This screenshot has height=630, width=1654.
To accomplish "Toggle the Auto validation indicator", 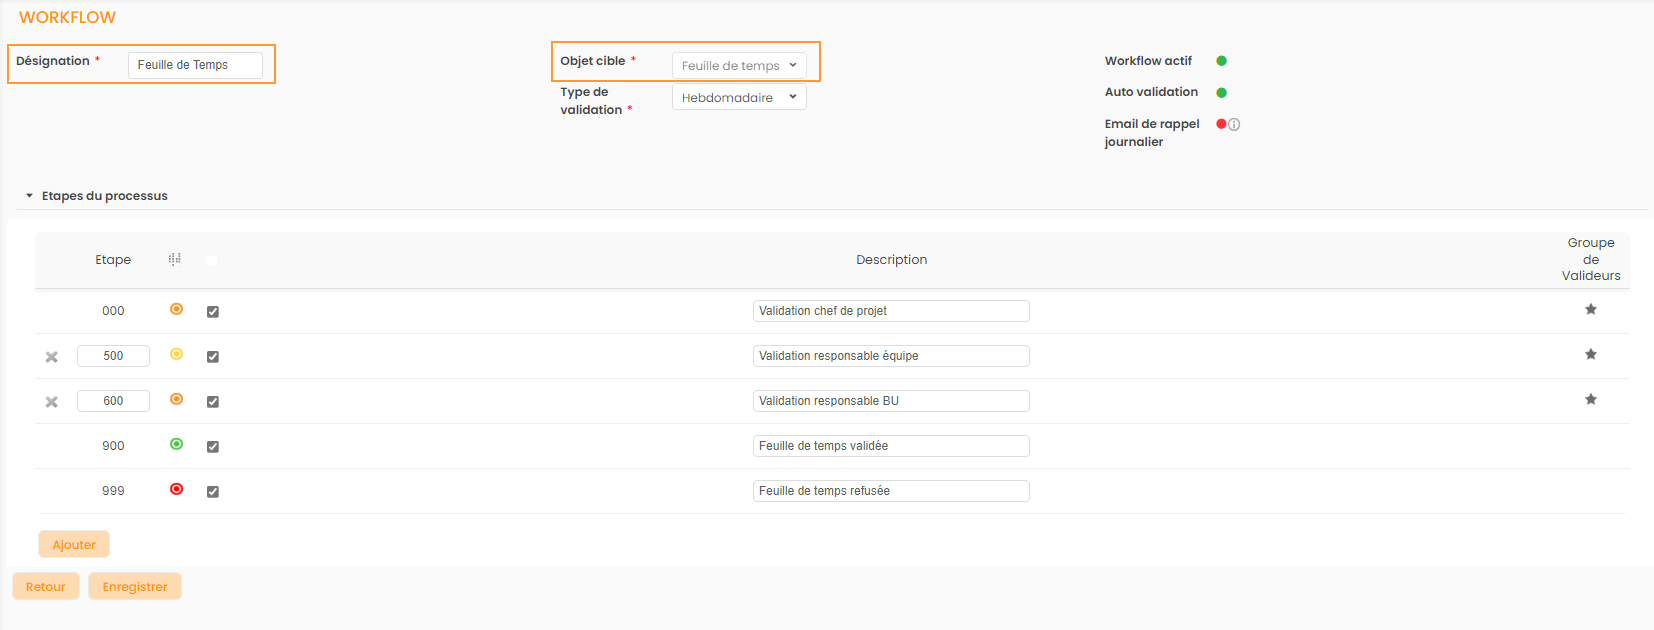I will click(1221, 93).
